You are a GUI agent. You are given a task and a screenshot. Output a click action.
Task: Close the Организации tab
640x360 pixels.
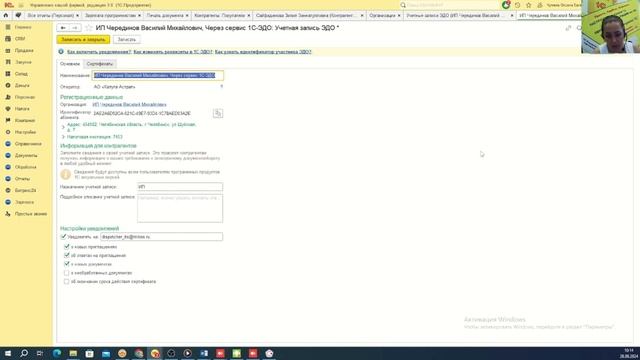tap(399, 16)
